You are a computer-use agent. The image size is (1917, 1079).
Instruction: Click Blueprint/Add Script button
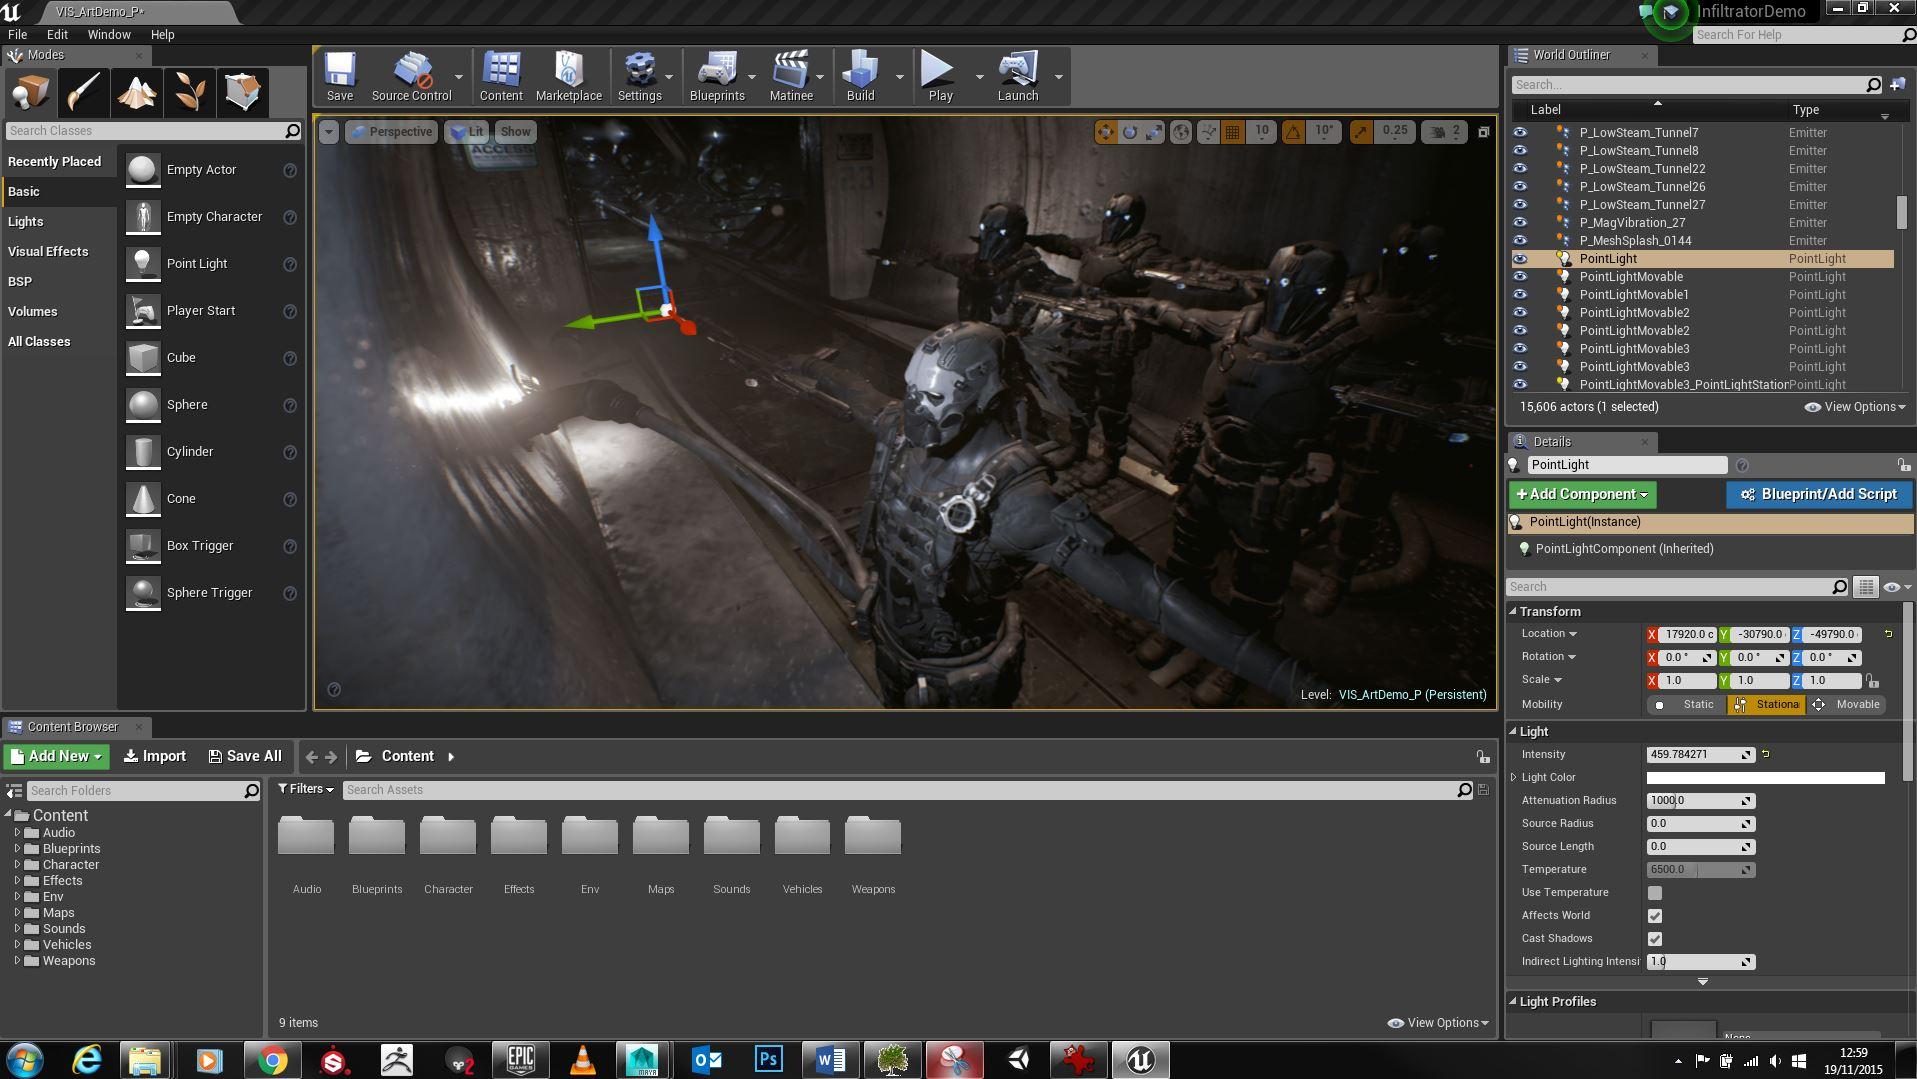[x=1818, y=494]
